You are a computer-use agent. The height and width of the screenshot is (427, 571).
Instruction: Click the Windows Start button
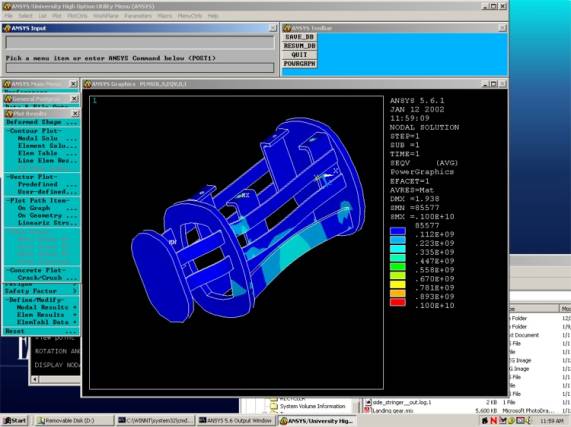(x=15, y=420)
